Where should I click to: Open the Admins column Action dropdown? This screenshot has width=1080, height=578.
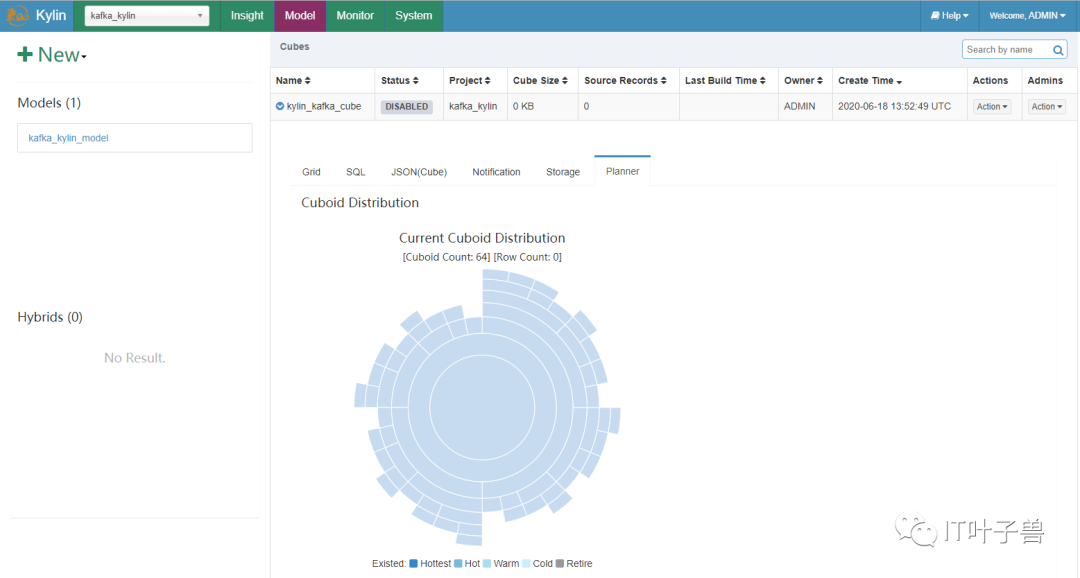click(x=1047, y=106)
